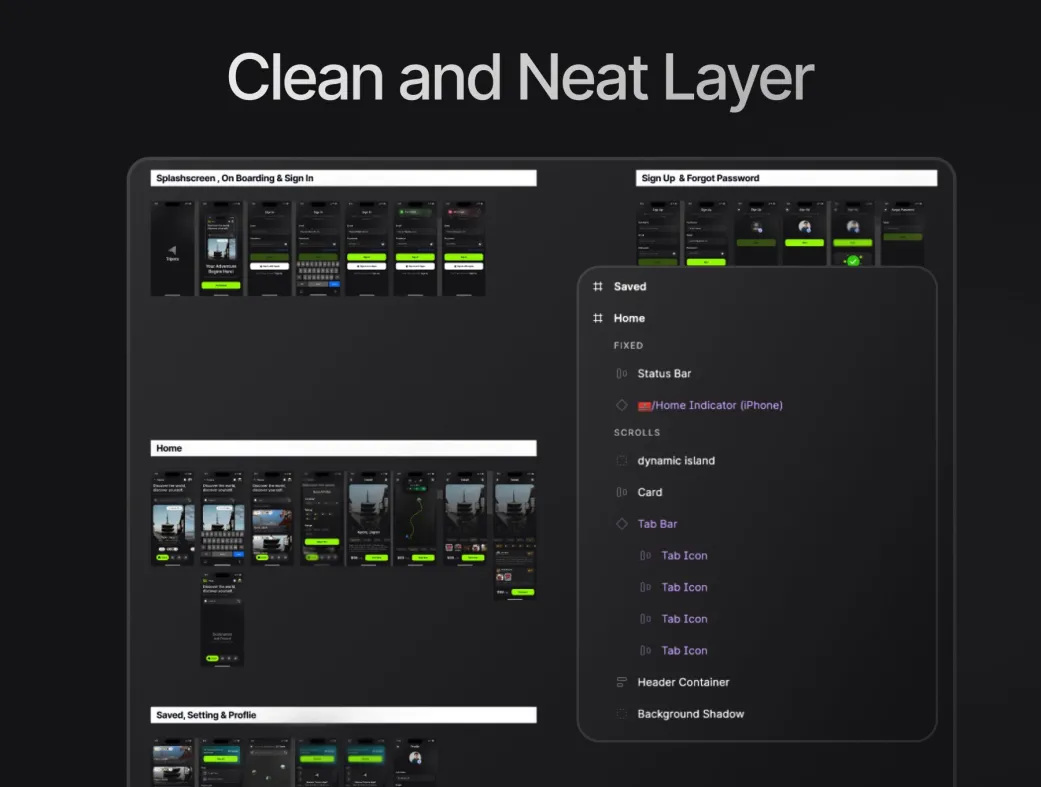Click the frame icon beside the Home layer

point(598,318)
